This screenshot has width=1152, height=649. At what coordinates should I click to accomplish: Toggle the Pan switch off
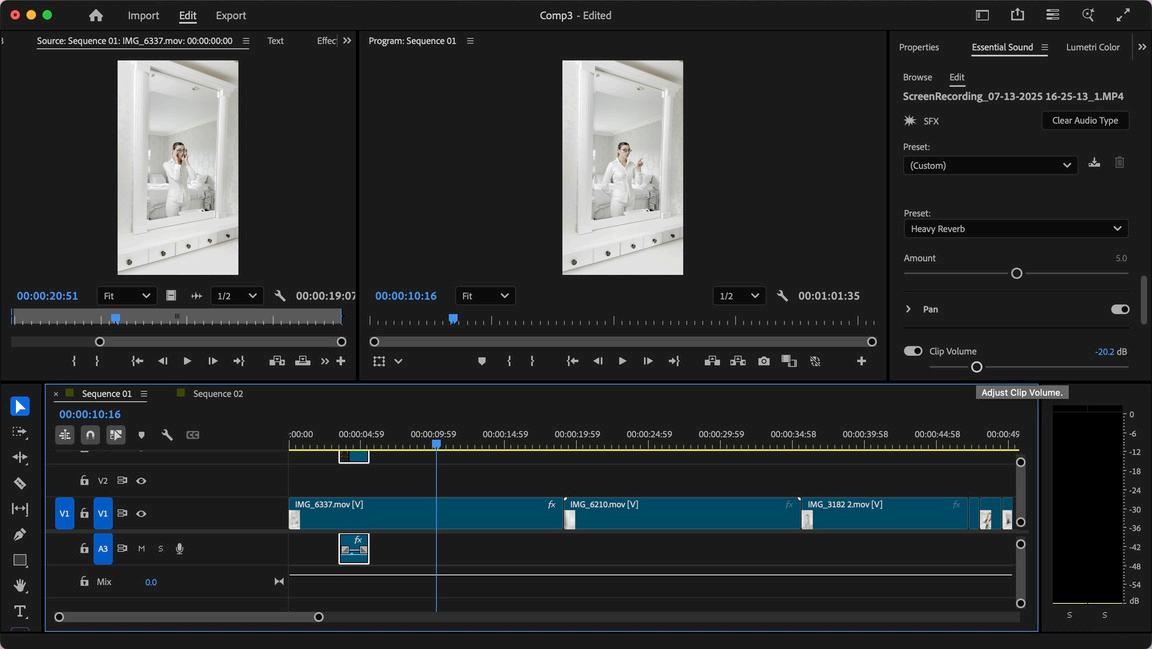click(1120, 309)
